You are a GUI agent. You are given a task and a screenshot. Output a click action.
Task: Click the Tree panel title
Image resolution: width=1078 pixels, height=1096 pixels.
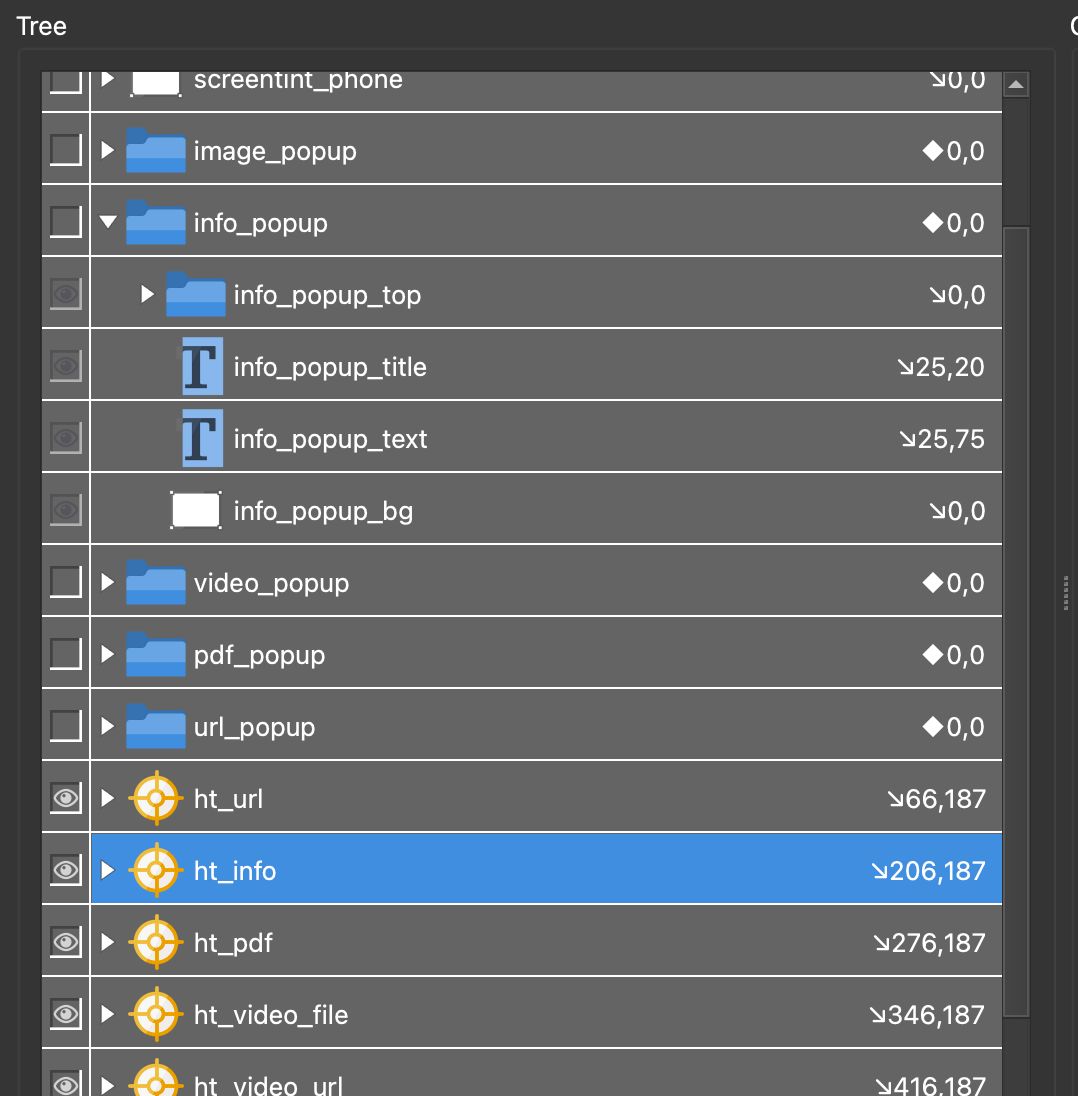coord(41,26)
